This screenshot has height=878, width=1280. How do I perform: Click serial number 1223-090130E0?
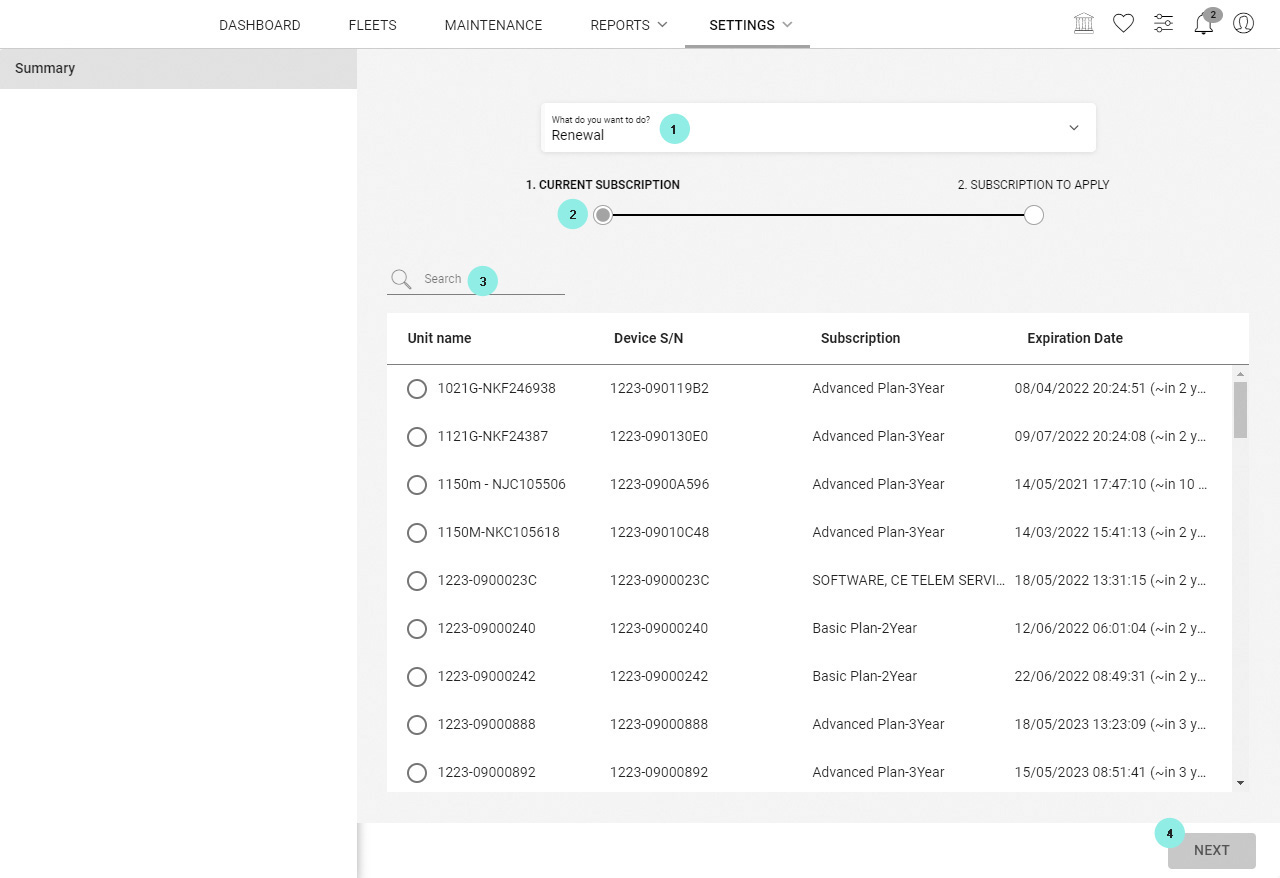[659, 436]
